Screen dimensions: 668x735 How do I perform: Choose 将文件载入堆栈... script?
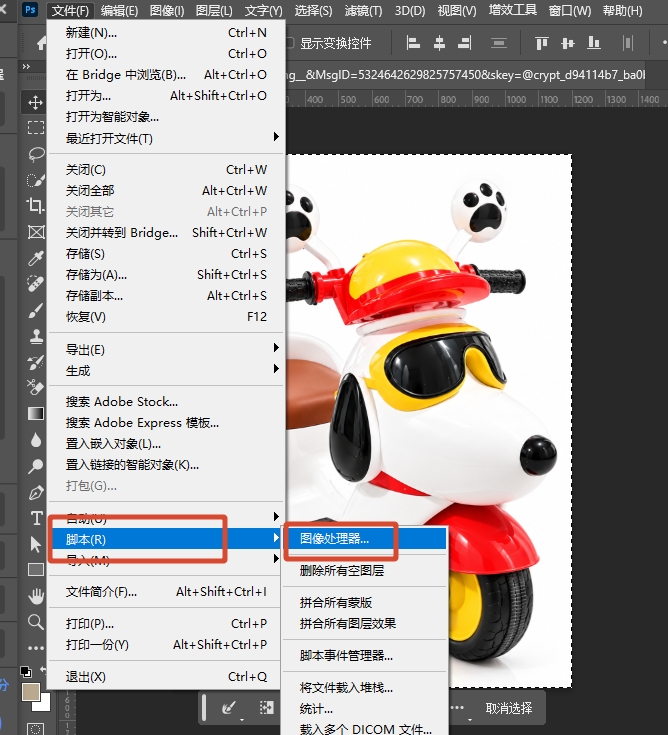pyautogui.click(x=365, y=688)
